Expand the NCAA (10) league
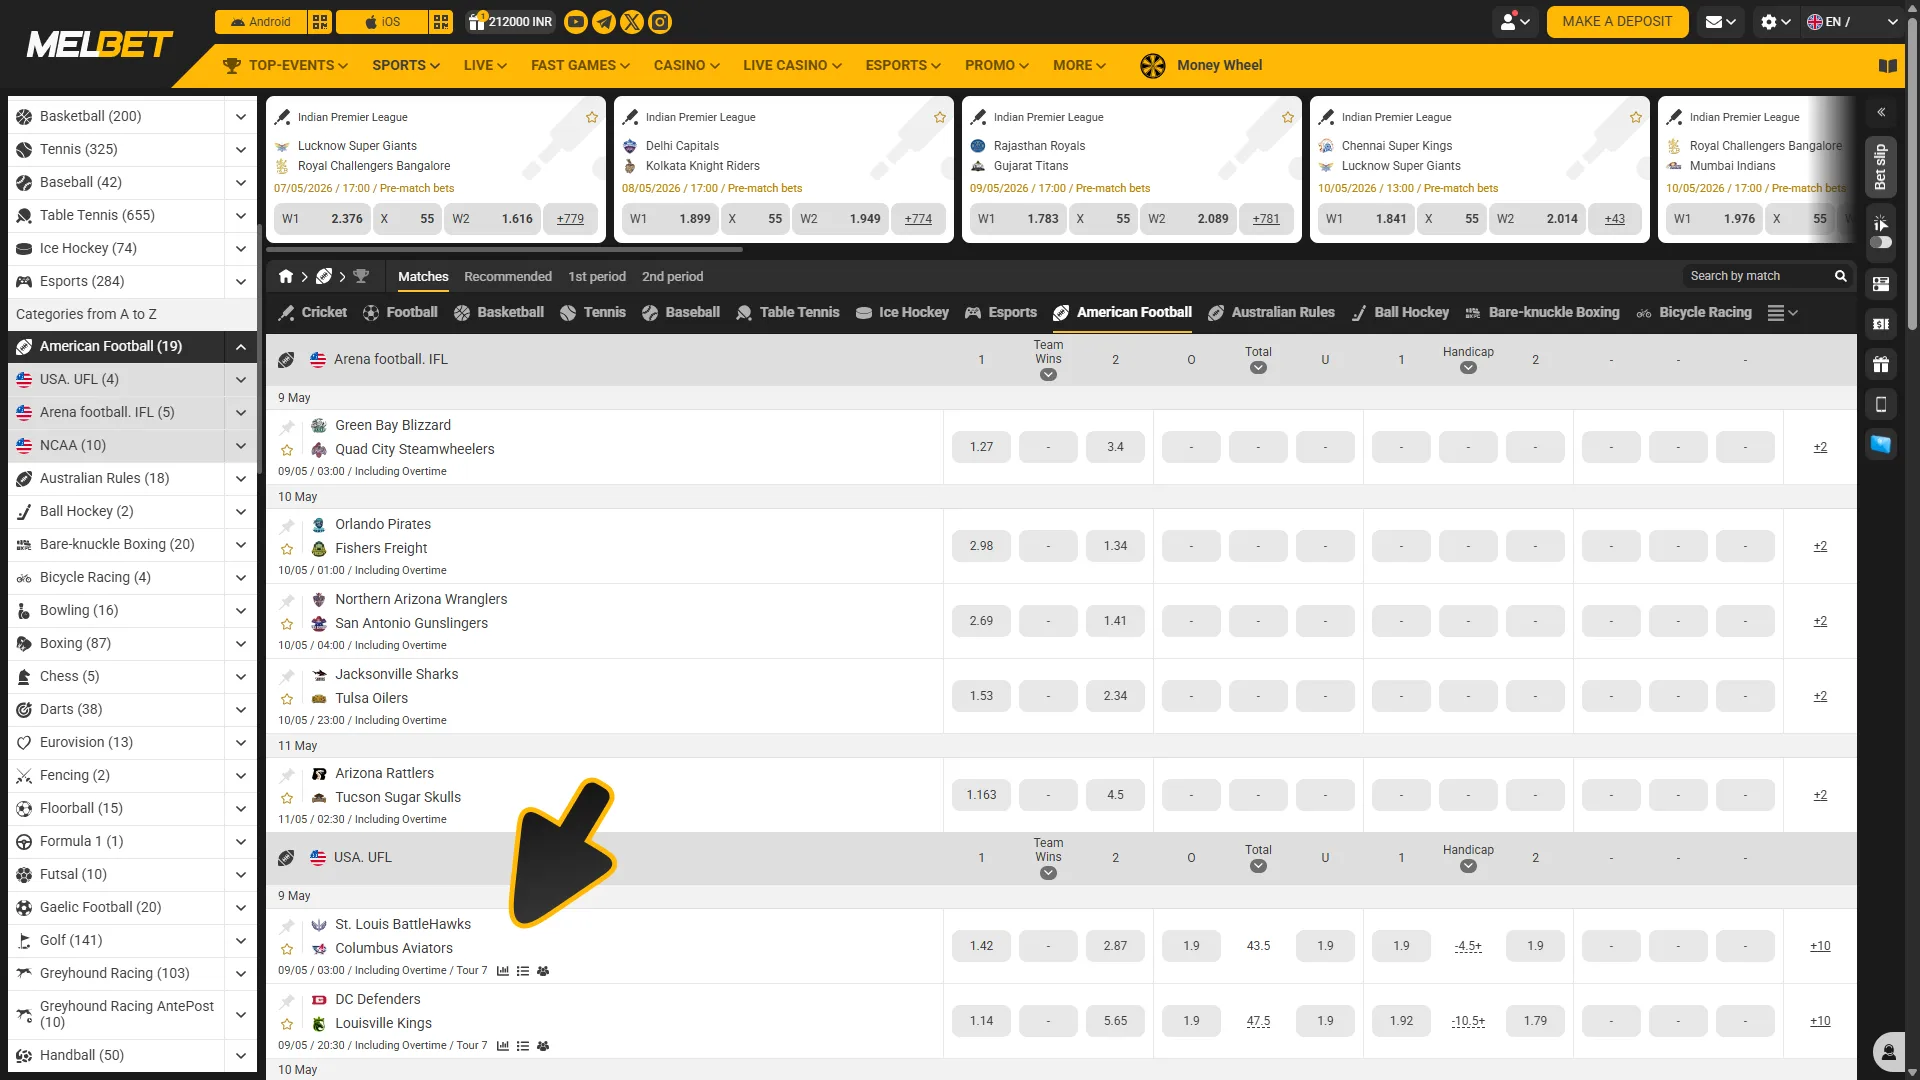The width and height of the screenshot is (1920, 1080). [x=241, y=446]
